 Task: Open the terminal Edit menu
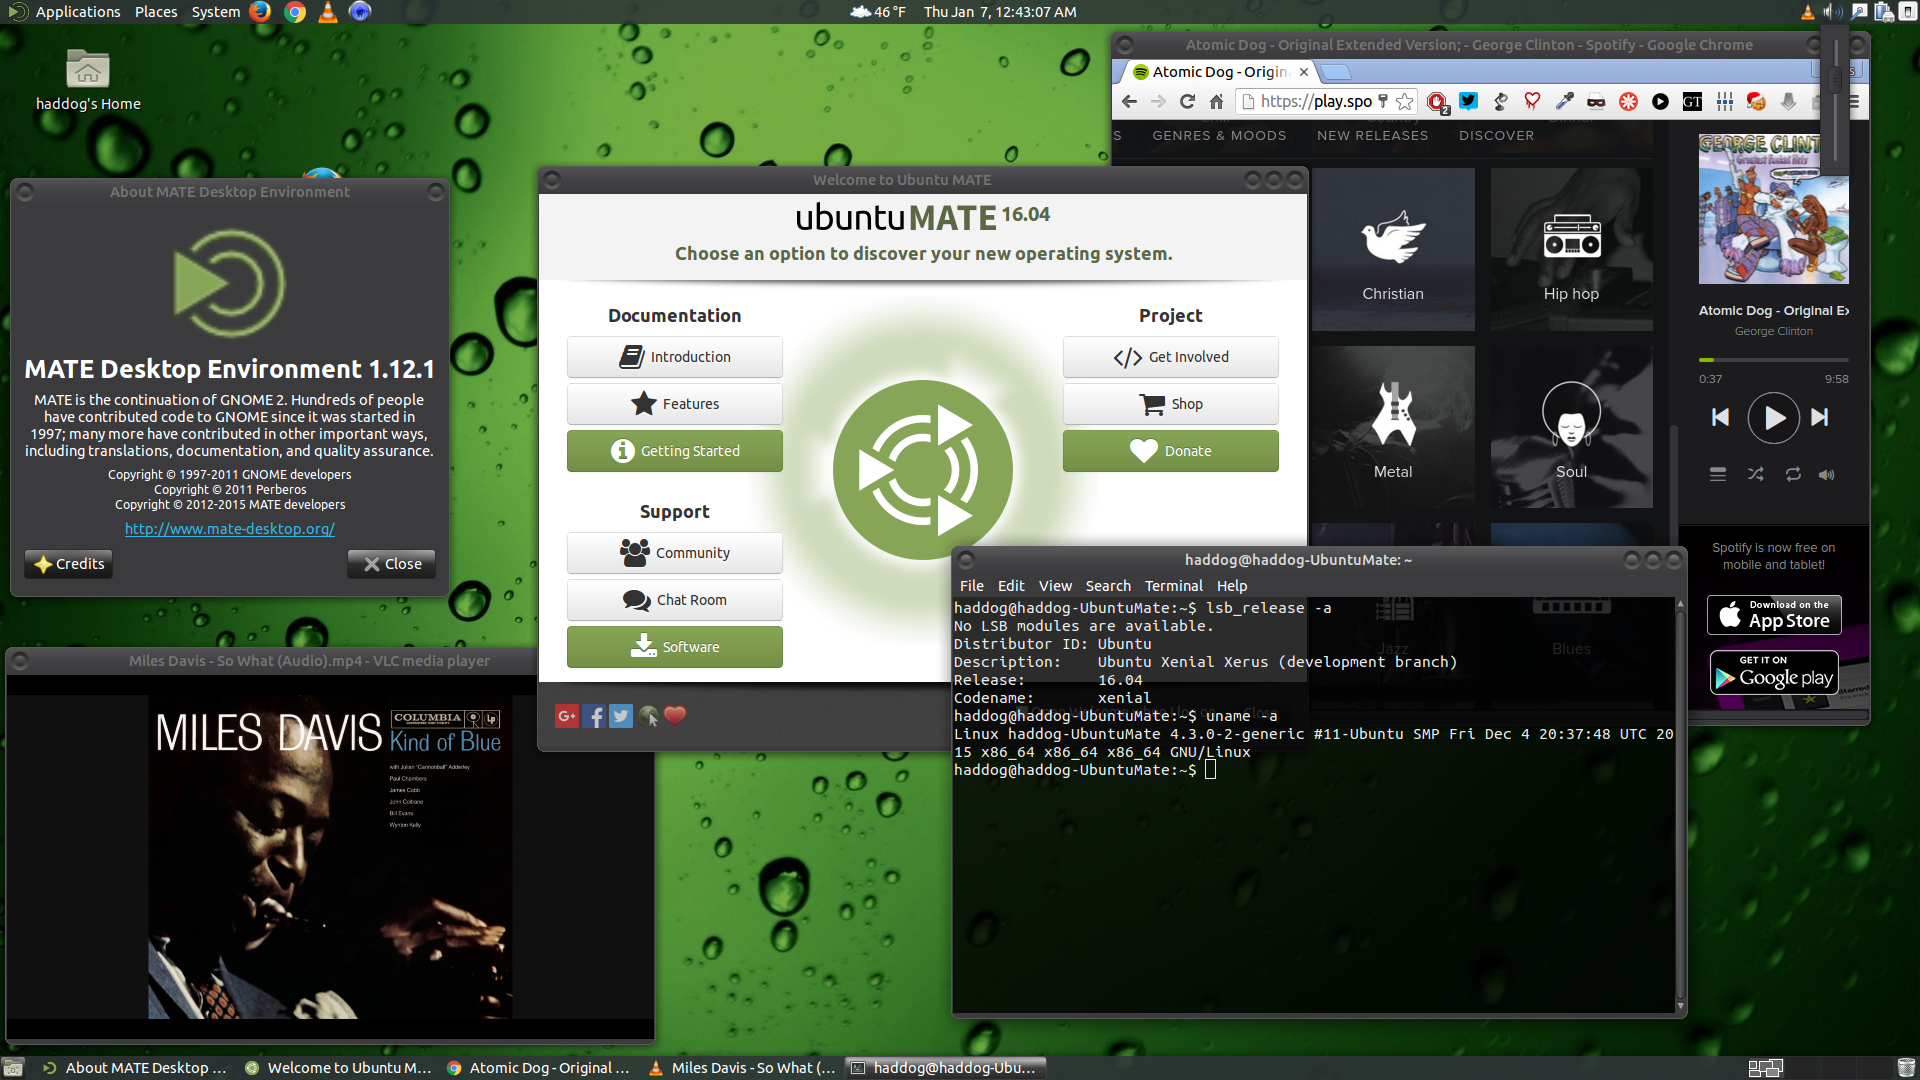1011,586
